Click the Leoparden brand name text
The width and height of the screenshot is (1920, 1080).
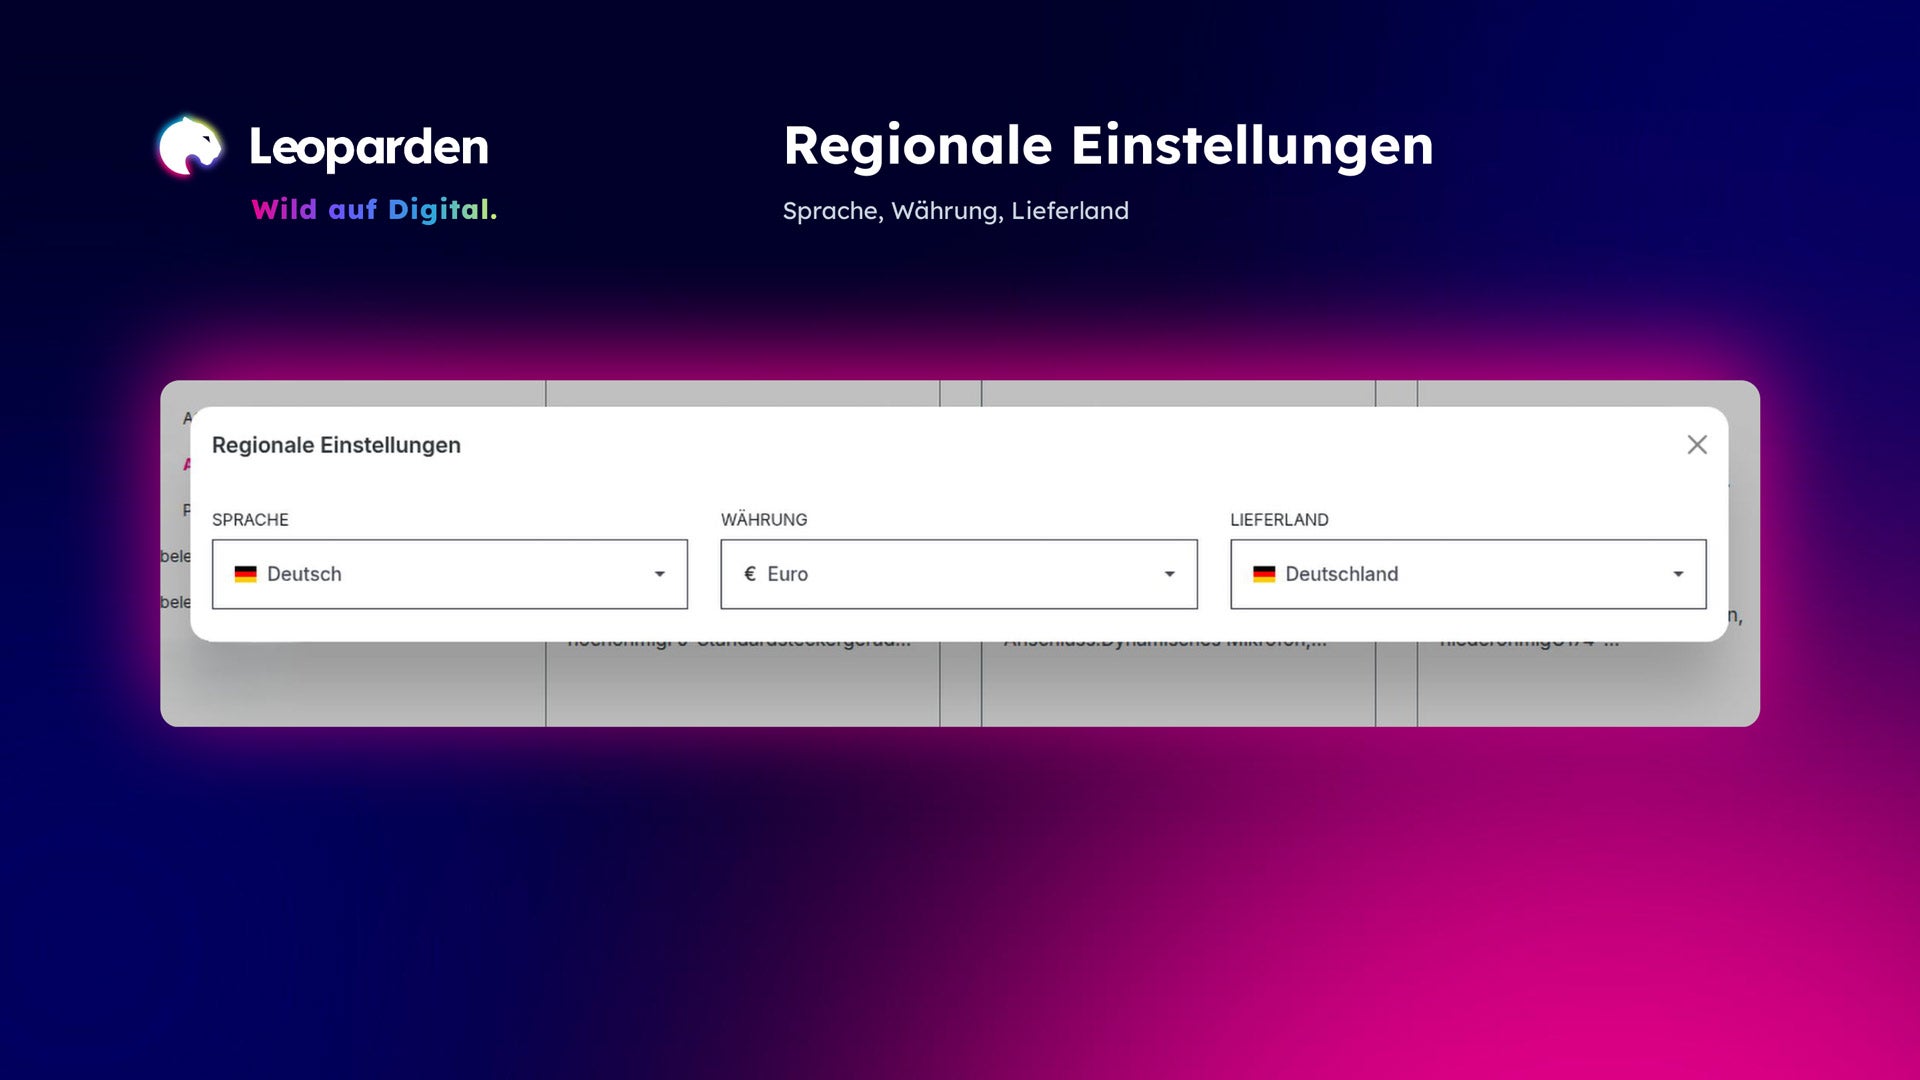(x=369, y=147)
